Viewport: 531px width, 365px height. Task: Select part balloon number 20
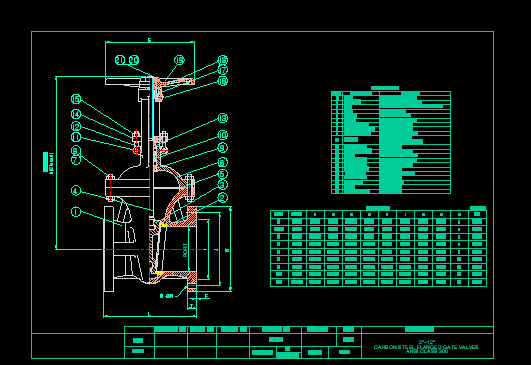pos(134,60)
